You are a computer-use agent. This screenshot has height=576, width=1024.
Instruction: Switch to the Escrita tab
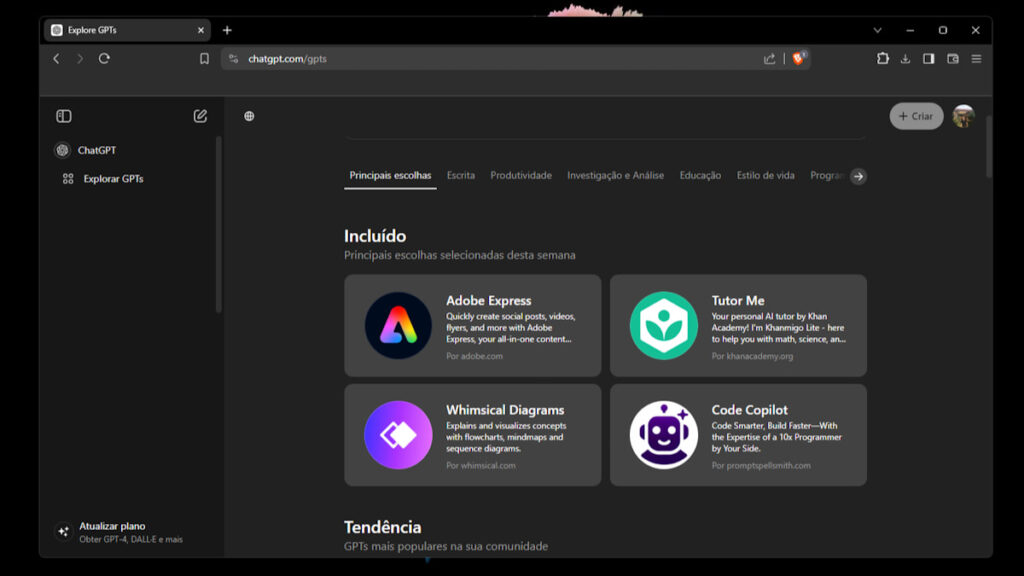click(460, 176)
